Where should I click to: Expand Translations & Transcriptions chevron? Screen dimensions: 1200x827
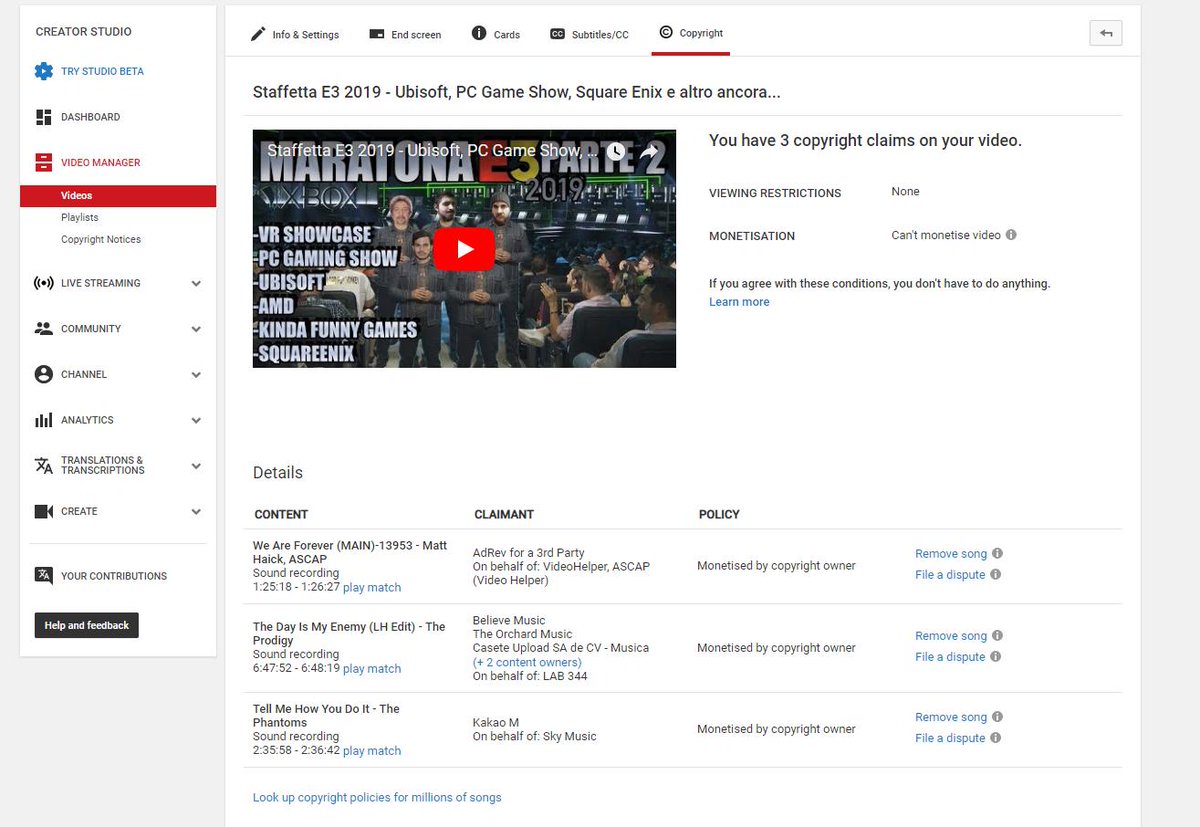pyautogui.click(x=196, y=466)
